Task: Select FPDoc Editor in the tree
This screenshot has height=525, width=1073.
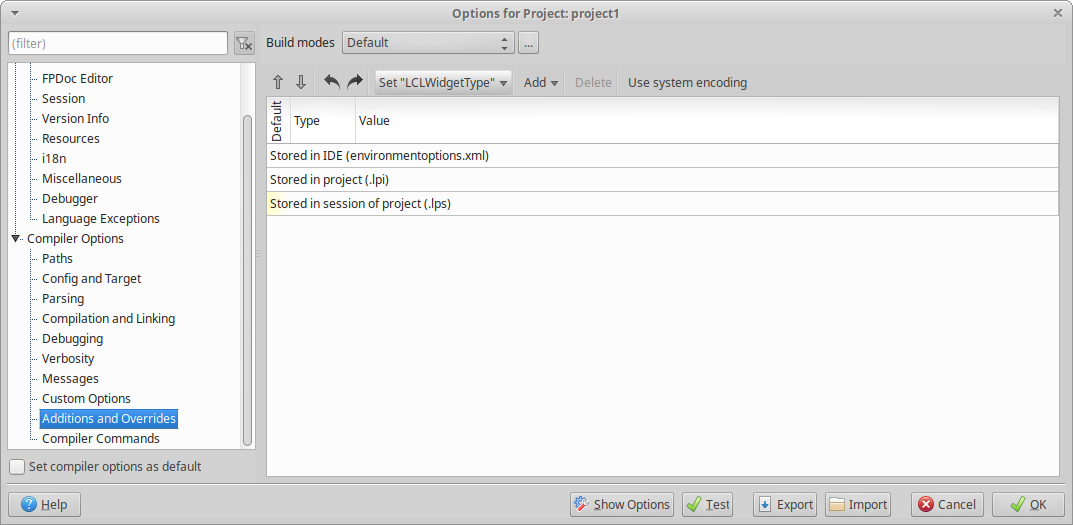Action: point(77,79)
